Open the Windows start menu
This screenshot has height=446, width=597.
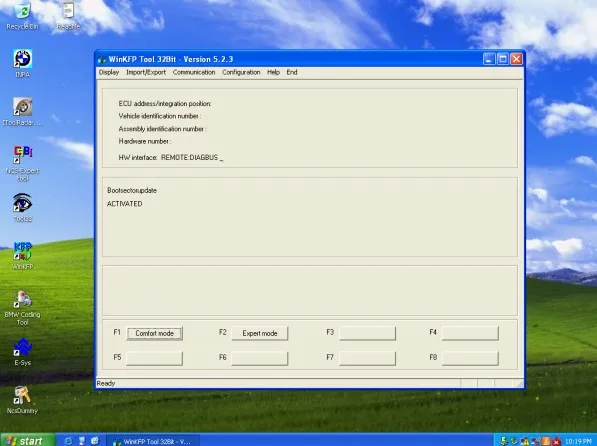(27, 440)
